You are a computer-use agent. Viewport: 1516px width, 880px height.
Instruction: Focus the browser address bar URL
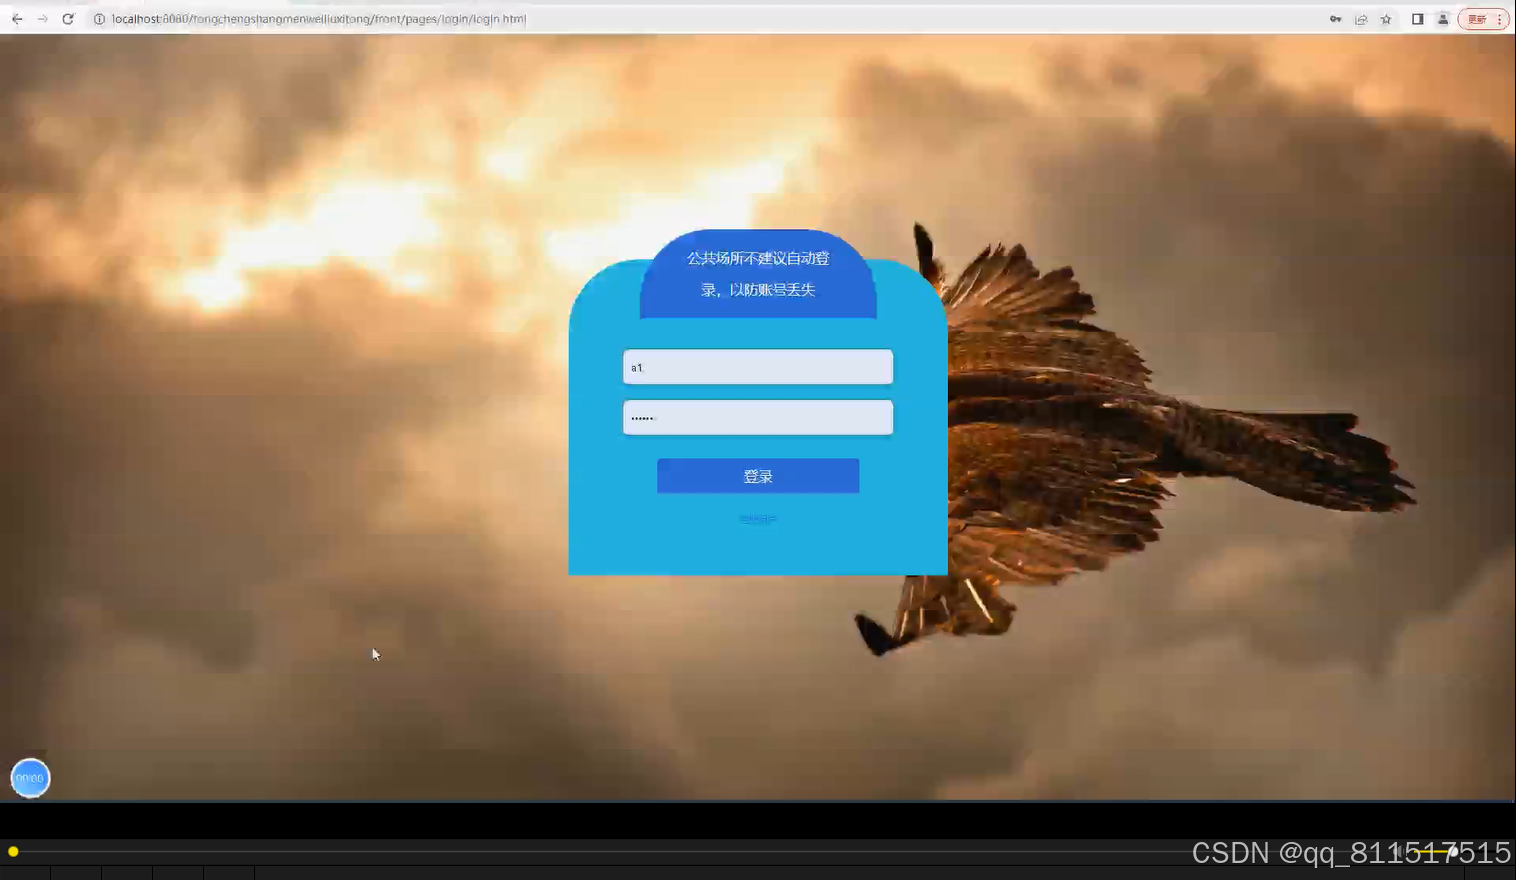point(319,19)
